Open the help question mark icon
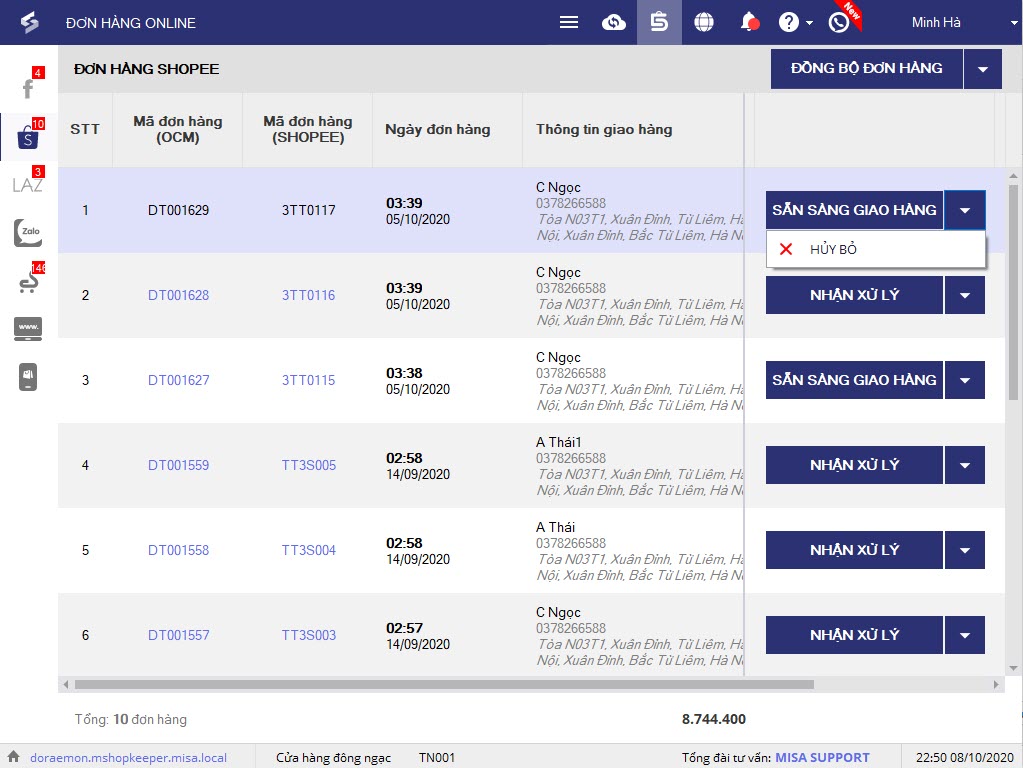This screenshot has height=768, width=1023. pyautogui.click(x=788, y=23)
